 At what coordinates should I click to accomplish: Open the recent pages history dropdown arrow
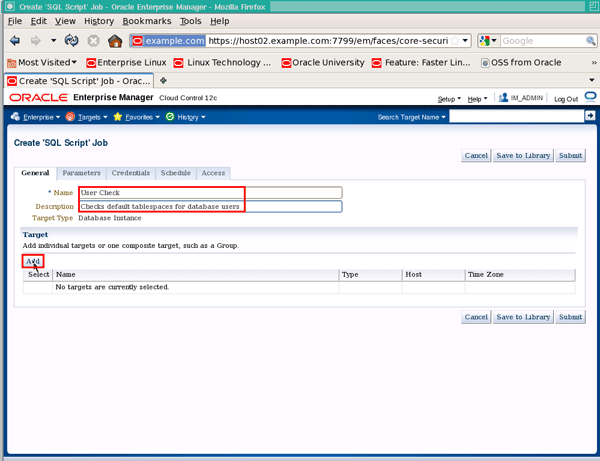click(53, 40)
